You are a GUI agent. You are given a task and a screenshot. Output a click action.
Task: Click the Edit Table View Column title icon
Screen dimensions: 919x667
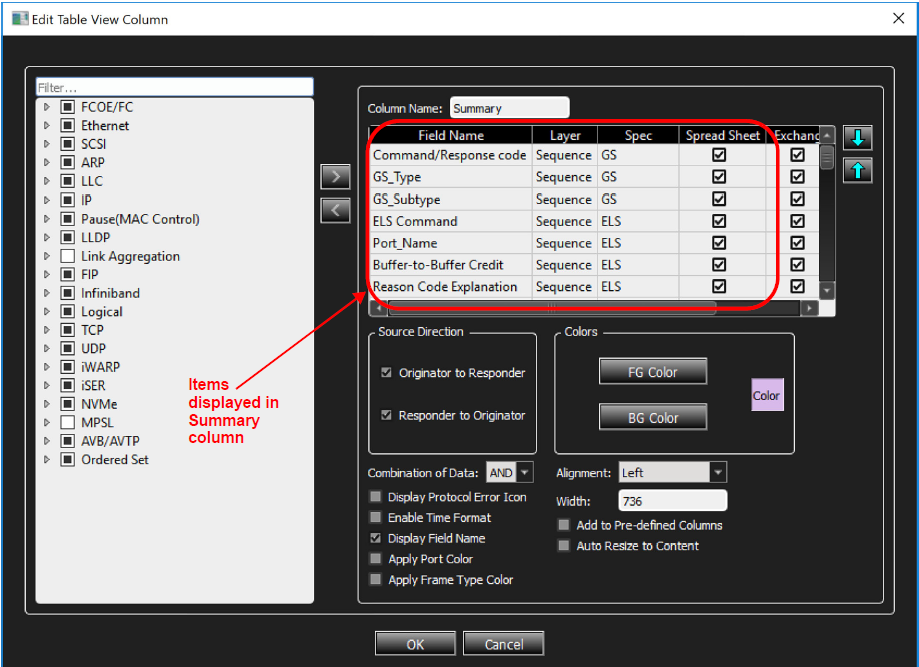pos(20,19)
